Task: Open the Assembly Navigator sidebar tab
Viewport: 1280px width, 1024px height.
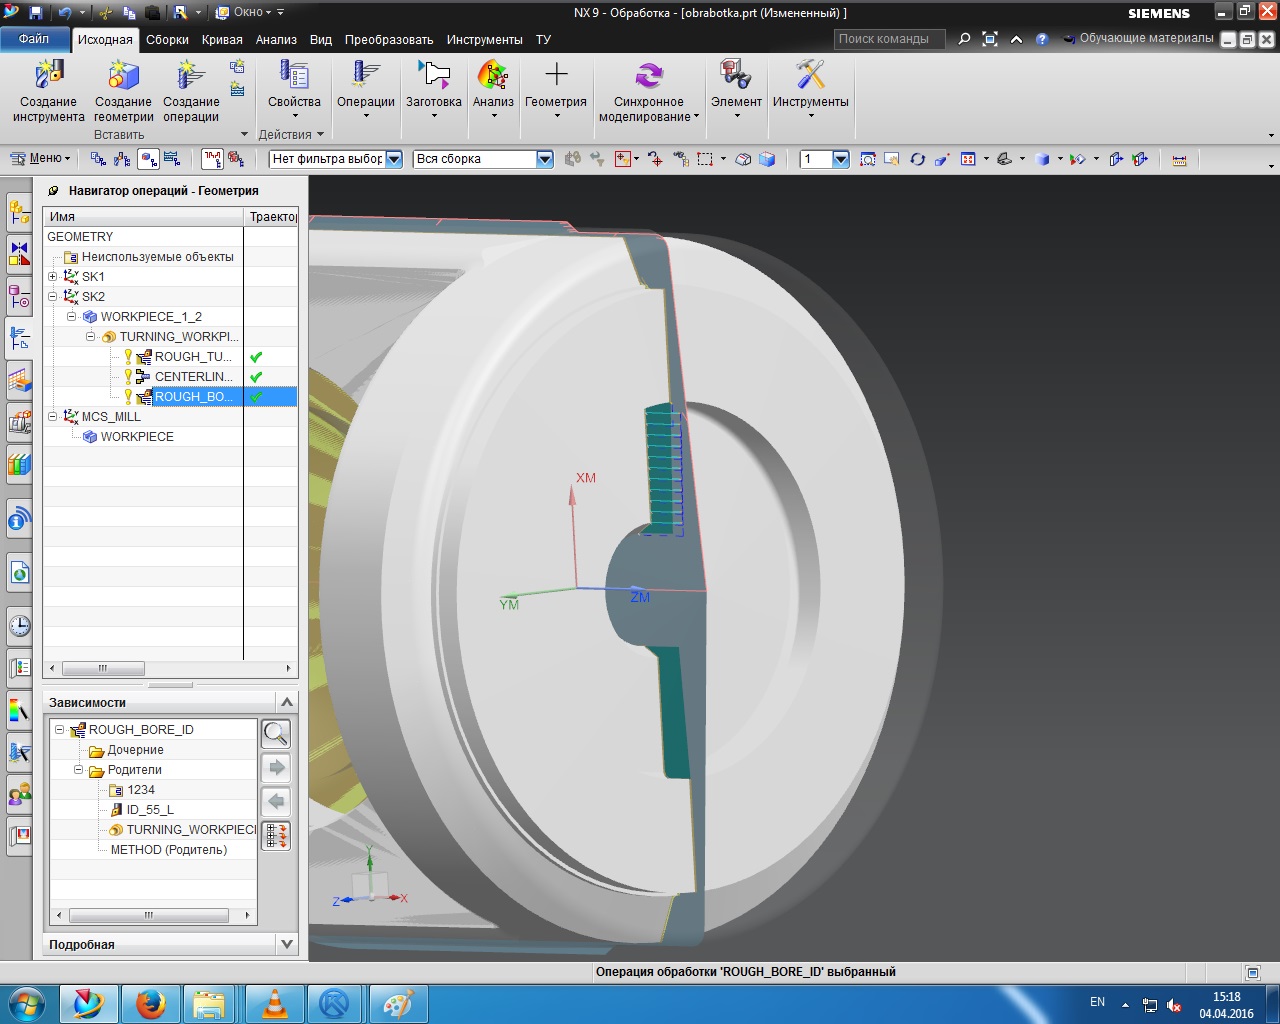Action: pyautogui.click(x=19, y=212)
